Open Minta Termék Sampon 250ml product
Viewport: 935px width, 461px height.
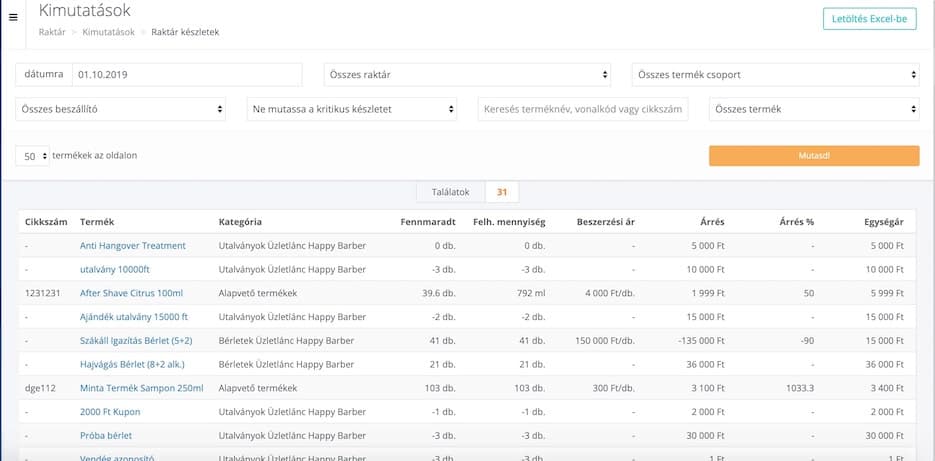[141, 388]
